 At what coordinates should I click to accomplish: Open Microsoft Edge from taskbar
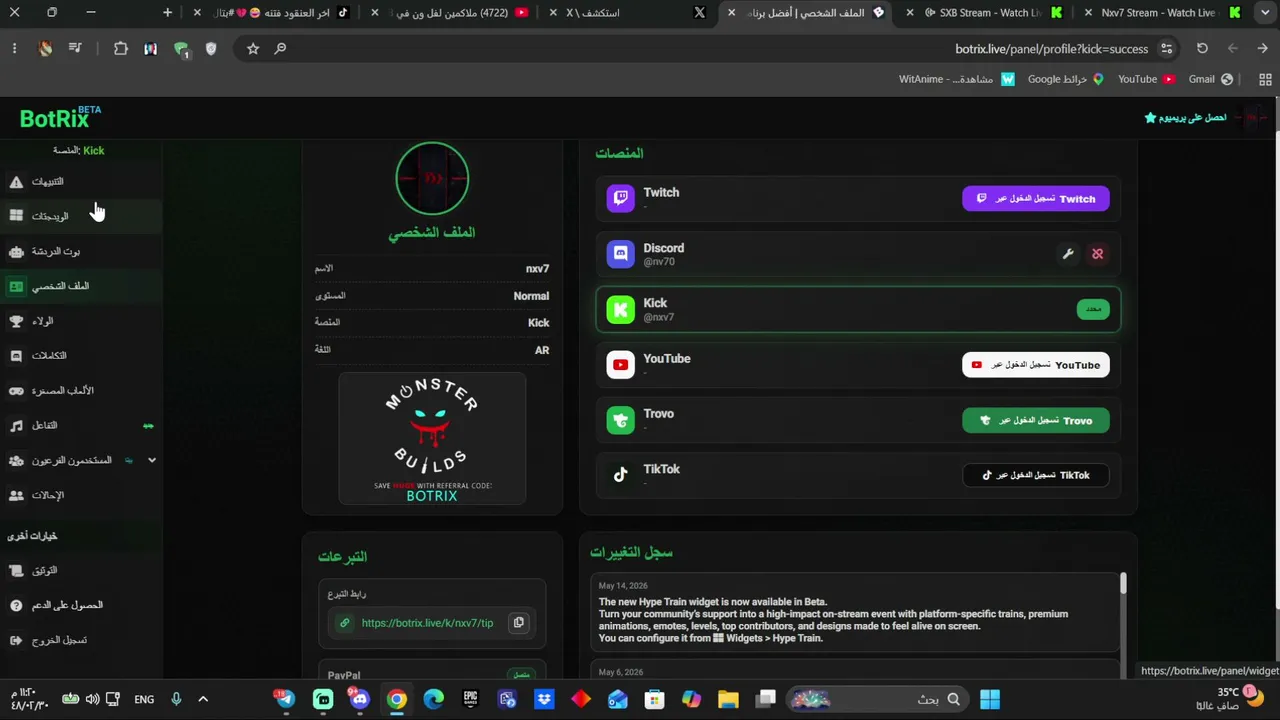tap(433, 700)
